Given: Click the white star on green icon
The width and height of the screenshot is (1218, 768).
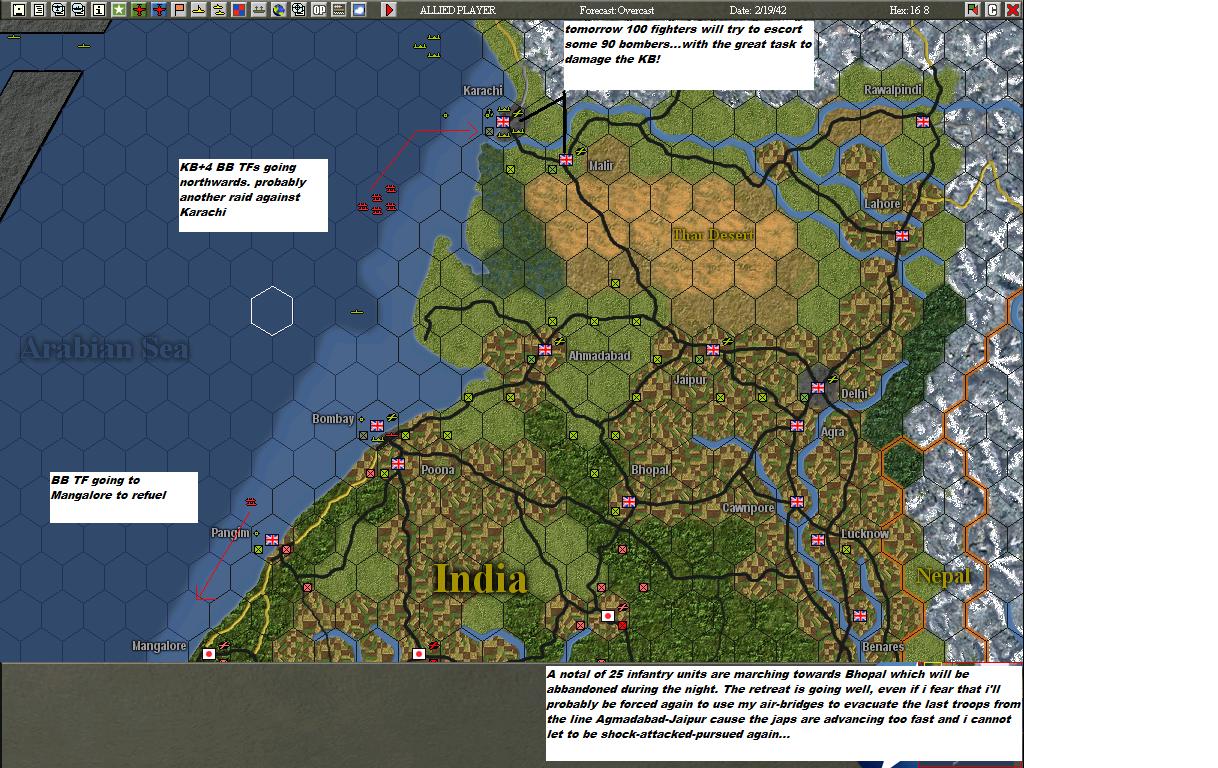Looking at the screenshot, I should click(x=119, y=10).
